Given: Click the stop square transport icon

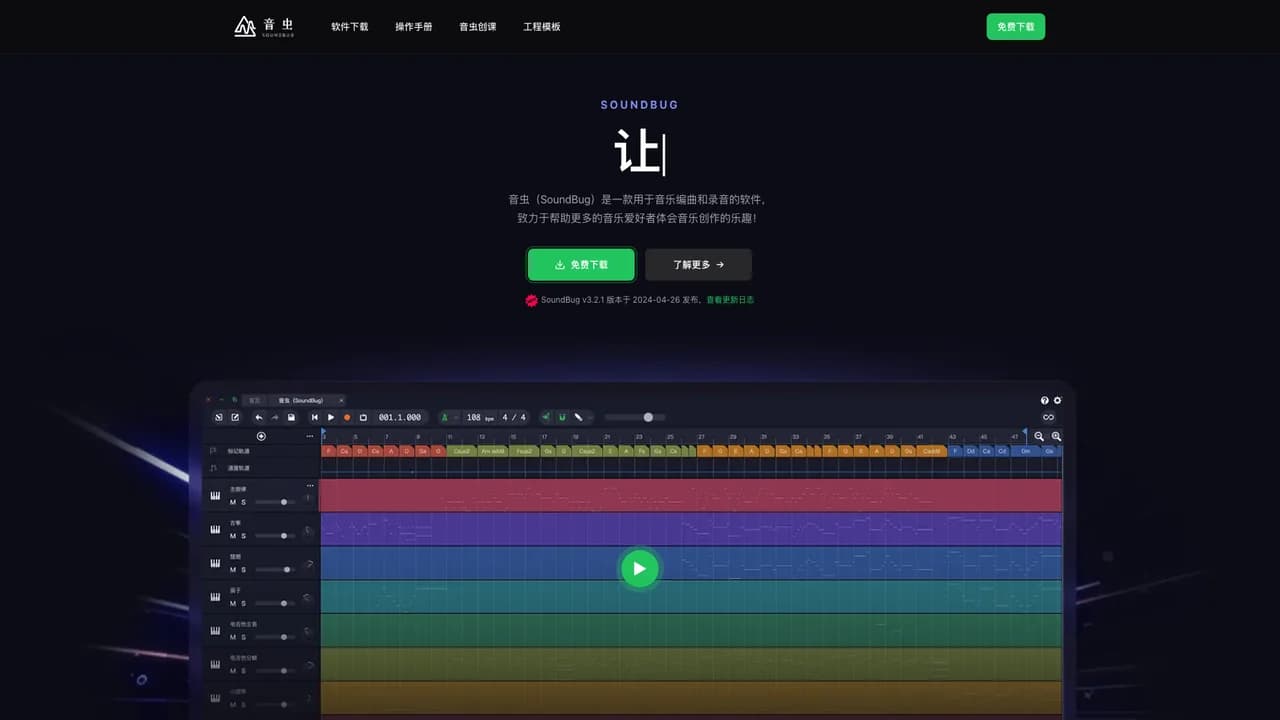Looking at the screenshot, I should click(363, 417).
